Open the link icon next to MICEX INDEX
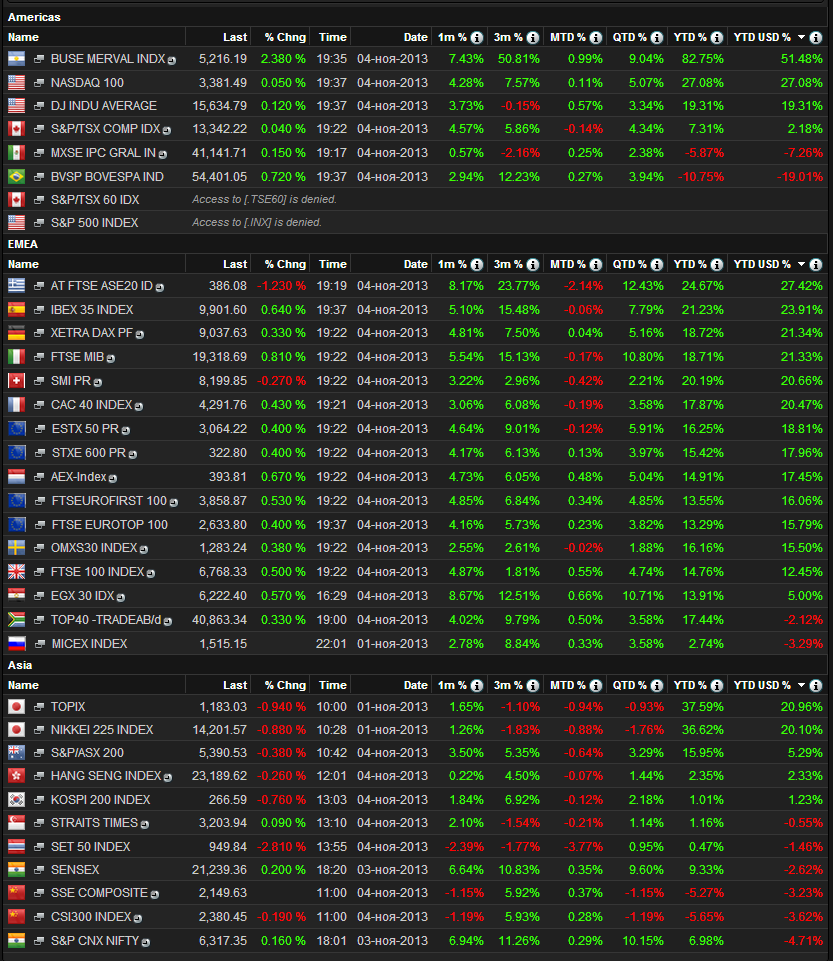 (x=40, y=644)
